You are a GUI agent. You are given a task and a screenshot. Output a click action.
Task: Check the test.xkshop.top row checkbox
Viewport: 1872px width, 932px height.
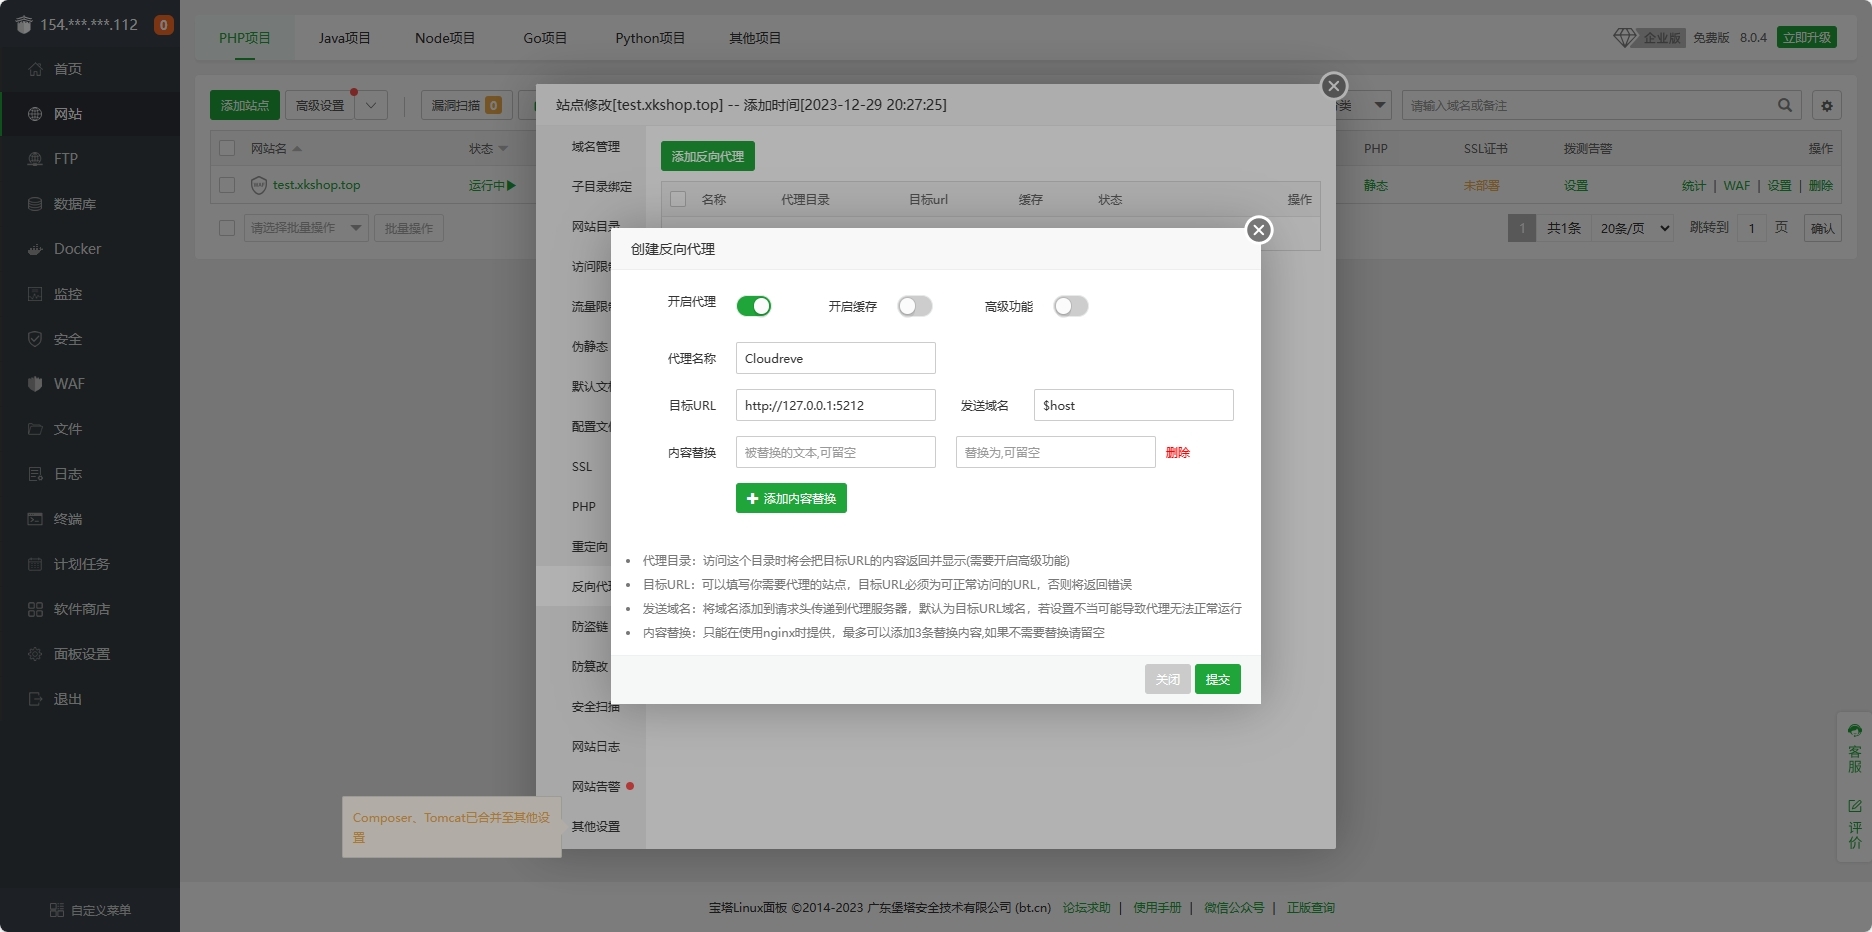pyautogui.click(x=227, y=185)
